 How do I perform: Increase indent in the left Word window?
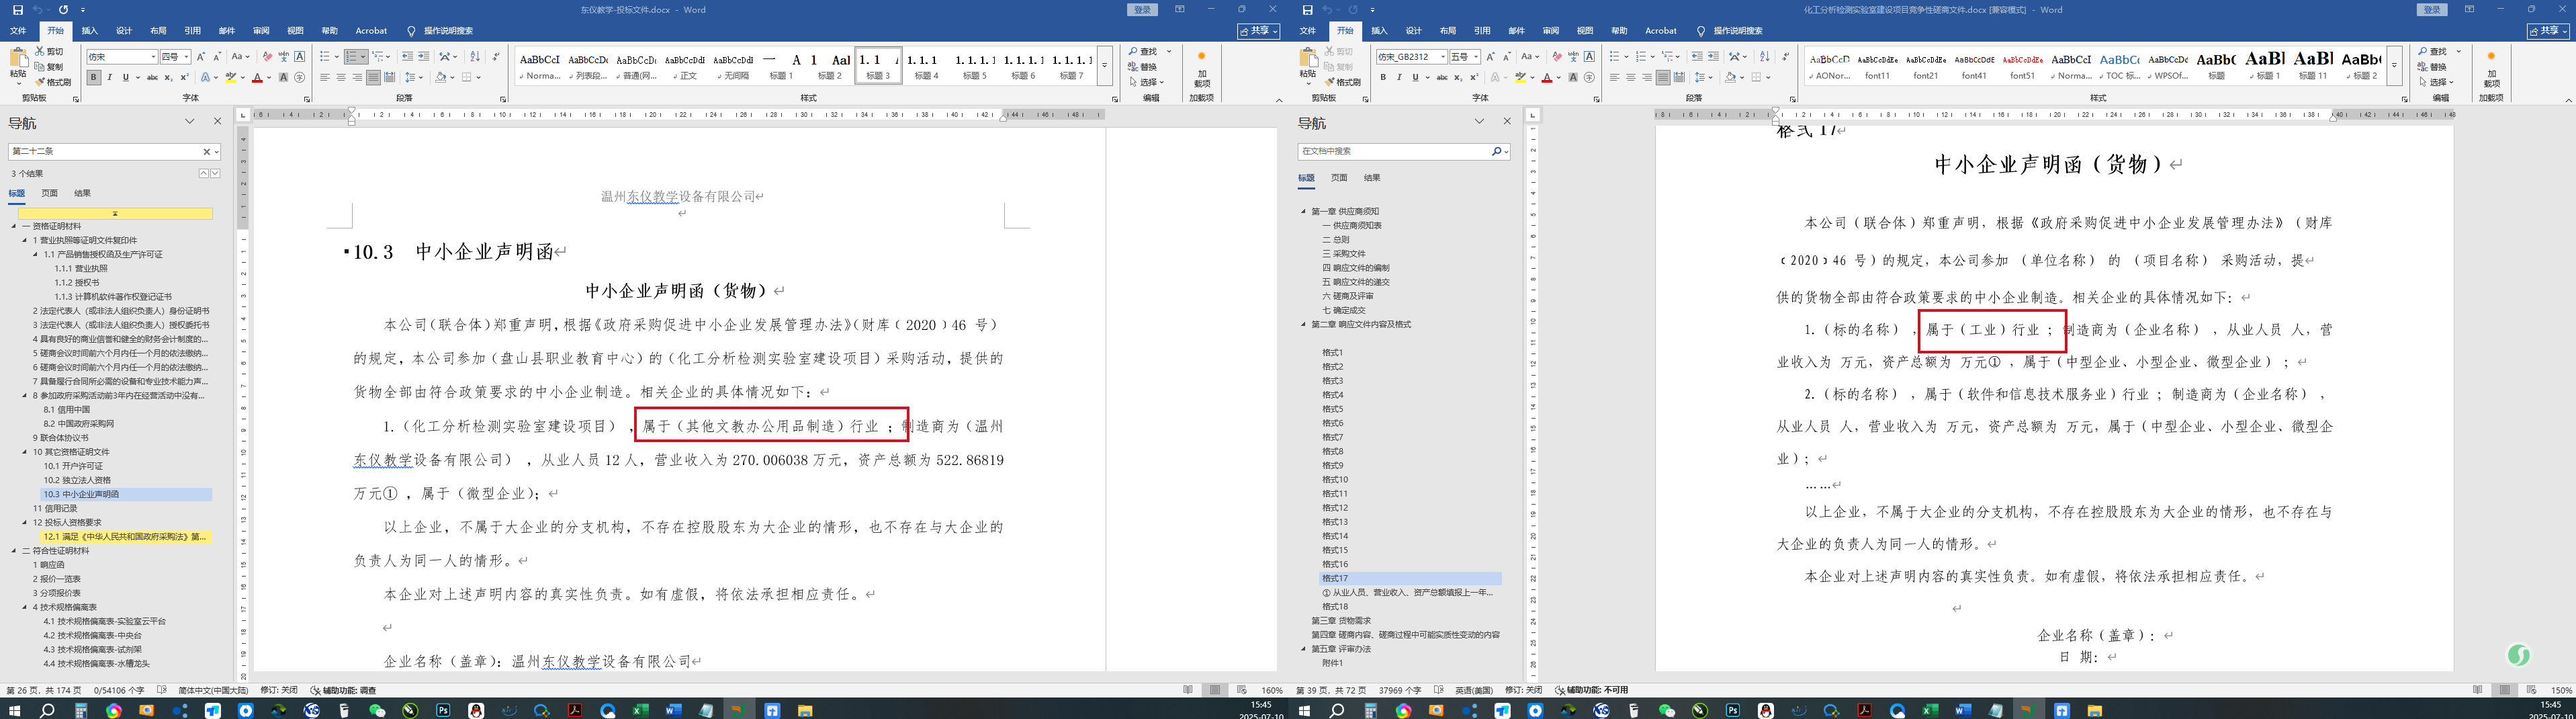(x=423, y=57)
